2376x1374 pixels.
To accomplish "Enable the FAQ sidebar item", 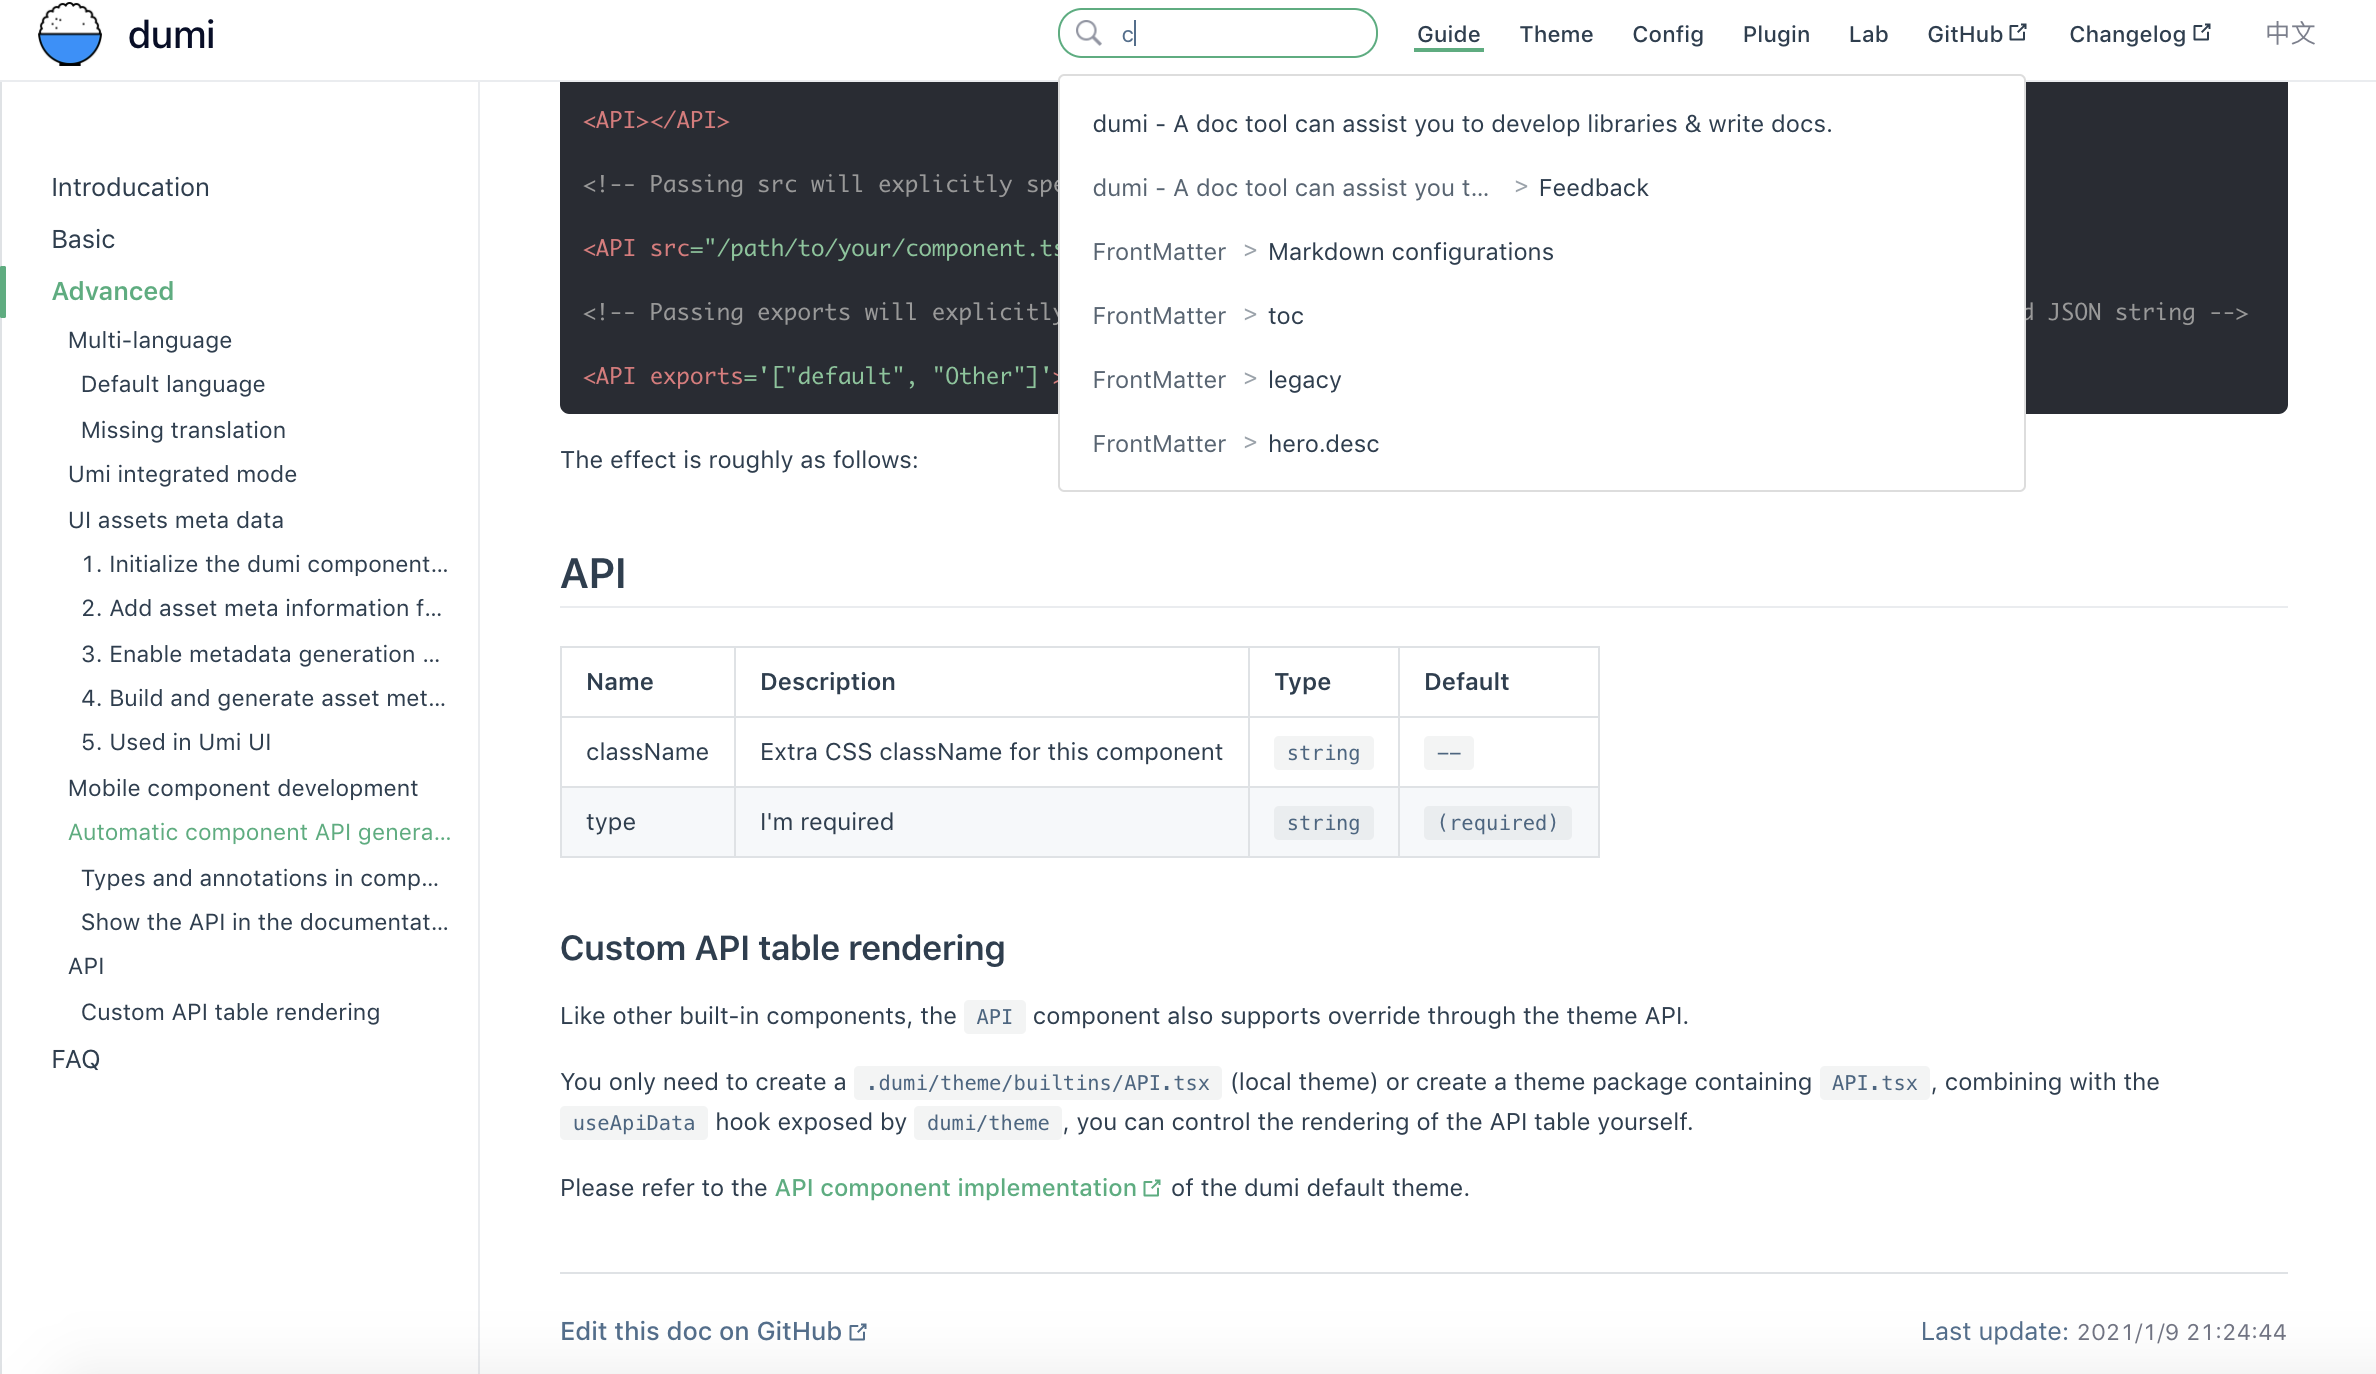I will [x=75, y=1057].
